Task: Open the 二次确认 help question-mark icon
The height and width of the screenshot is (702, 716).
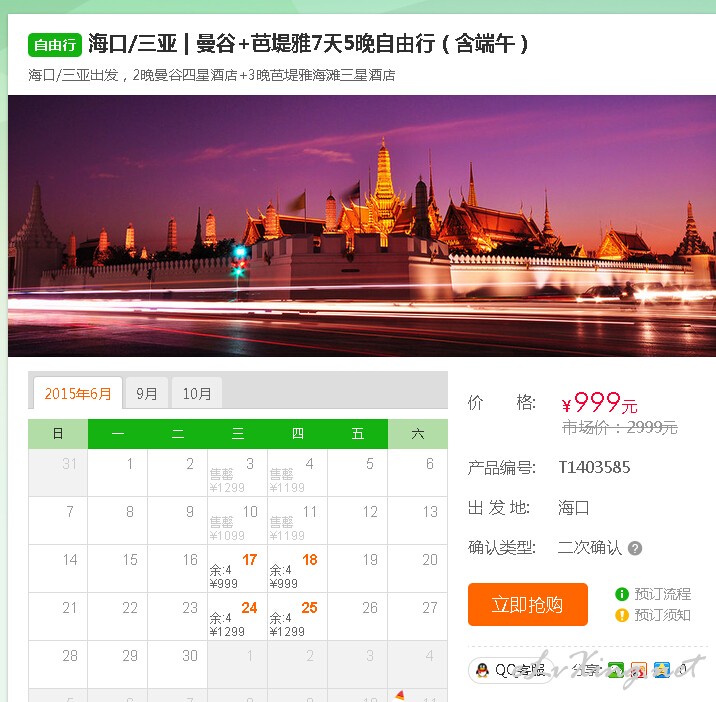Action: (635, 548)
